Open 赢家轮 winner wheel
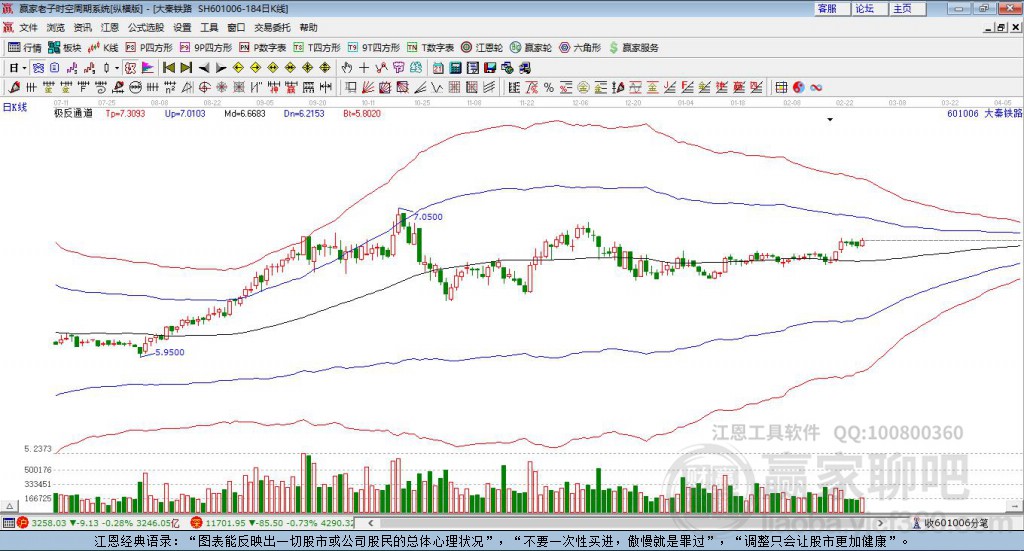Viewport: 1024px width, 551px height. click(x=531, y=48)
